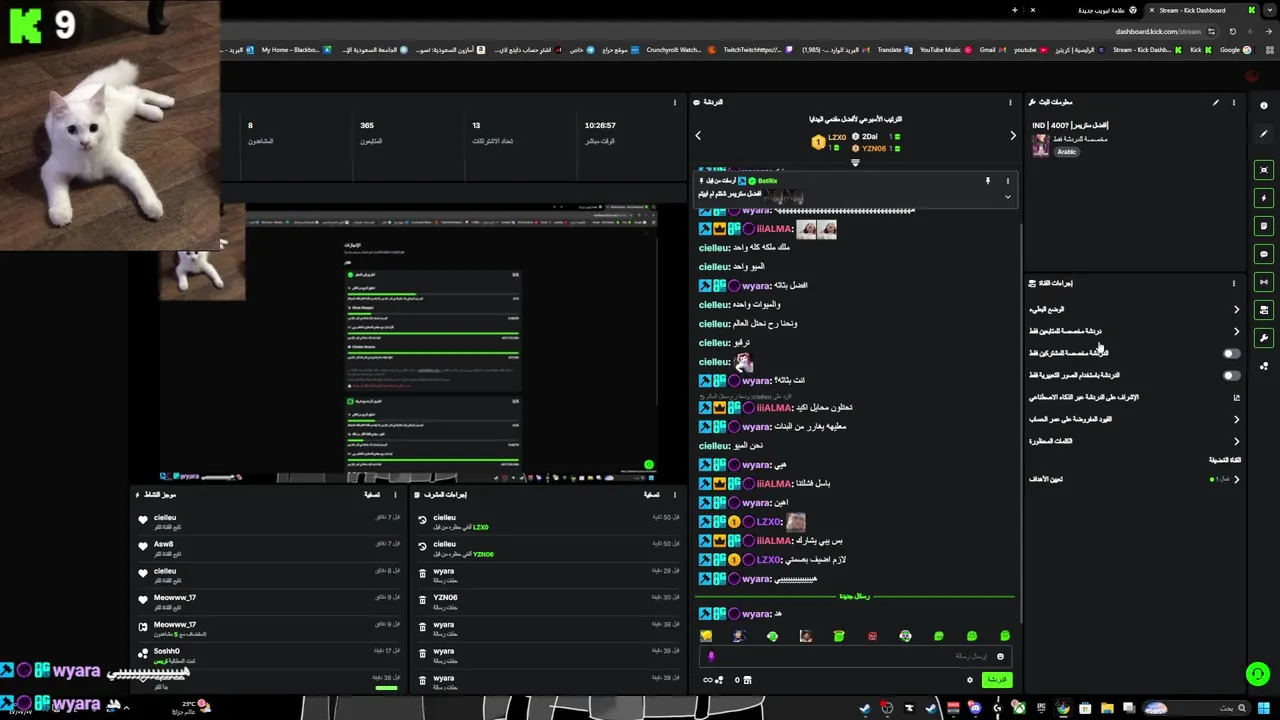Click the three-dots cluster icon below wrench
Image resolution: width=1280 pixels, height=720 pixels.
click(x=1264, y=366)
